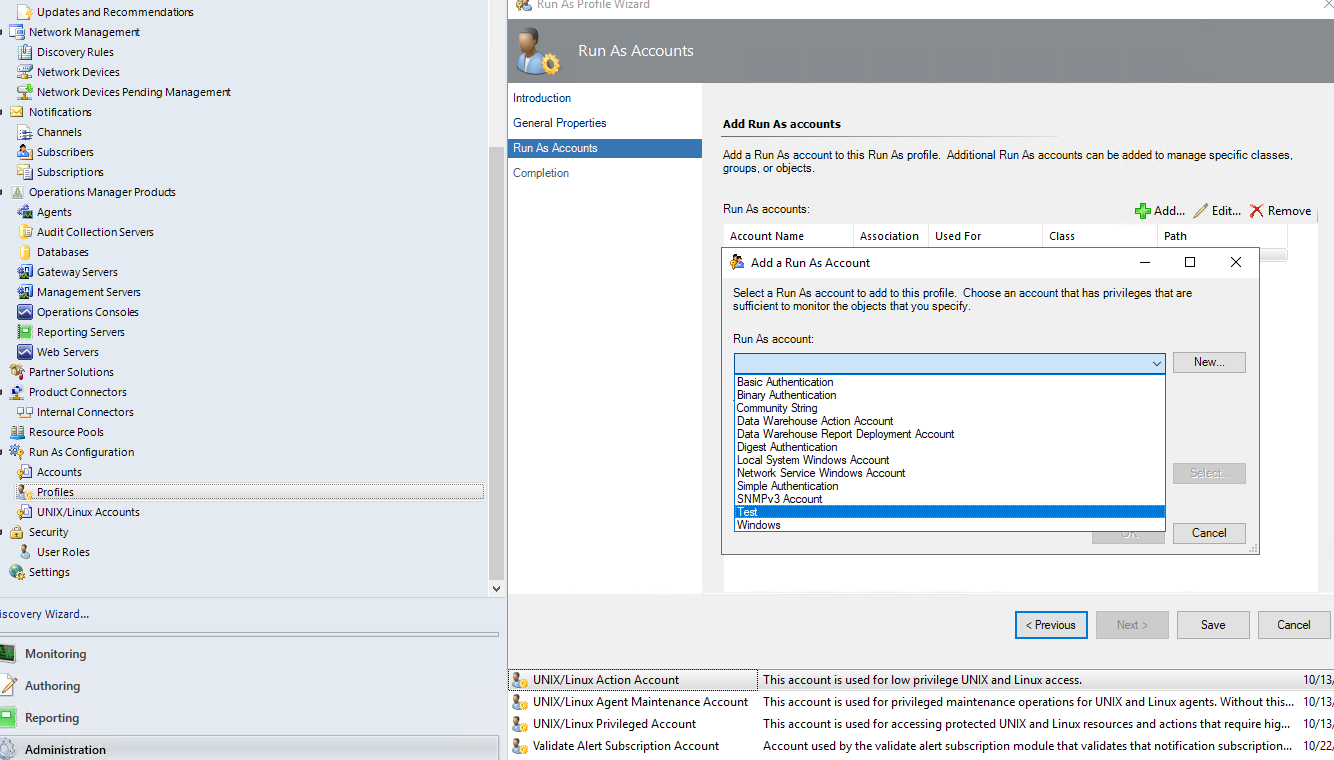This screenshot has height=760, width=1334.
Task: Collapse the Network Management node
Action: tap(3, 32)
